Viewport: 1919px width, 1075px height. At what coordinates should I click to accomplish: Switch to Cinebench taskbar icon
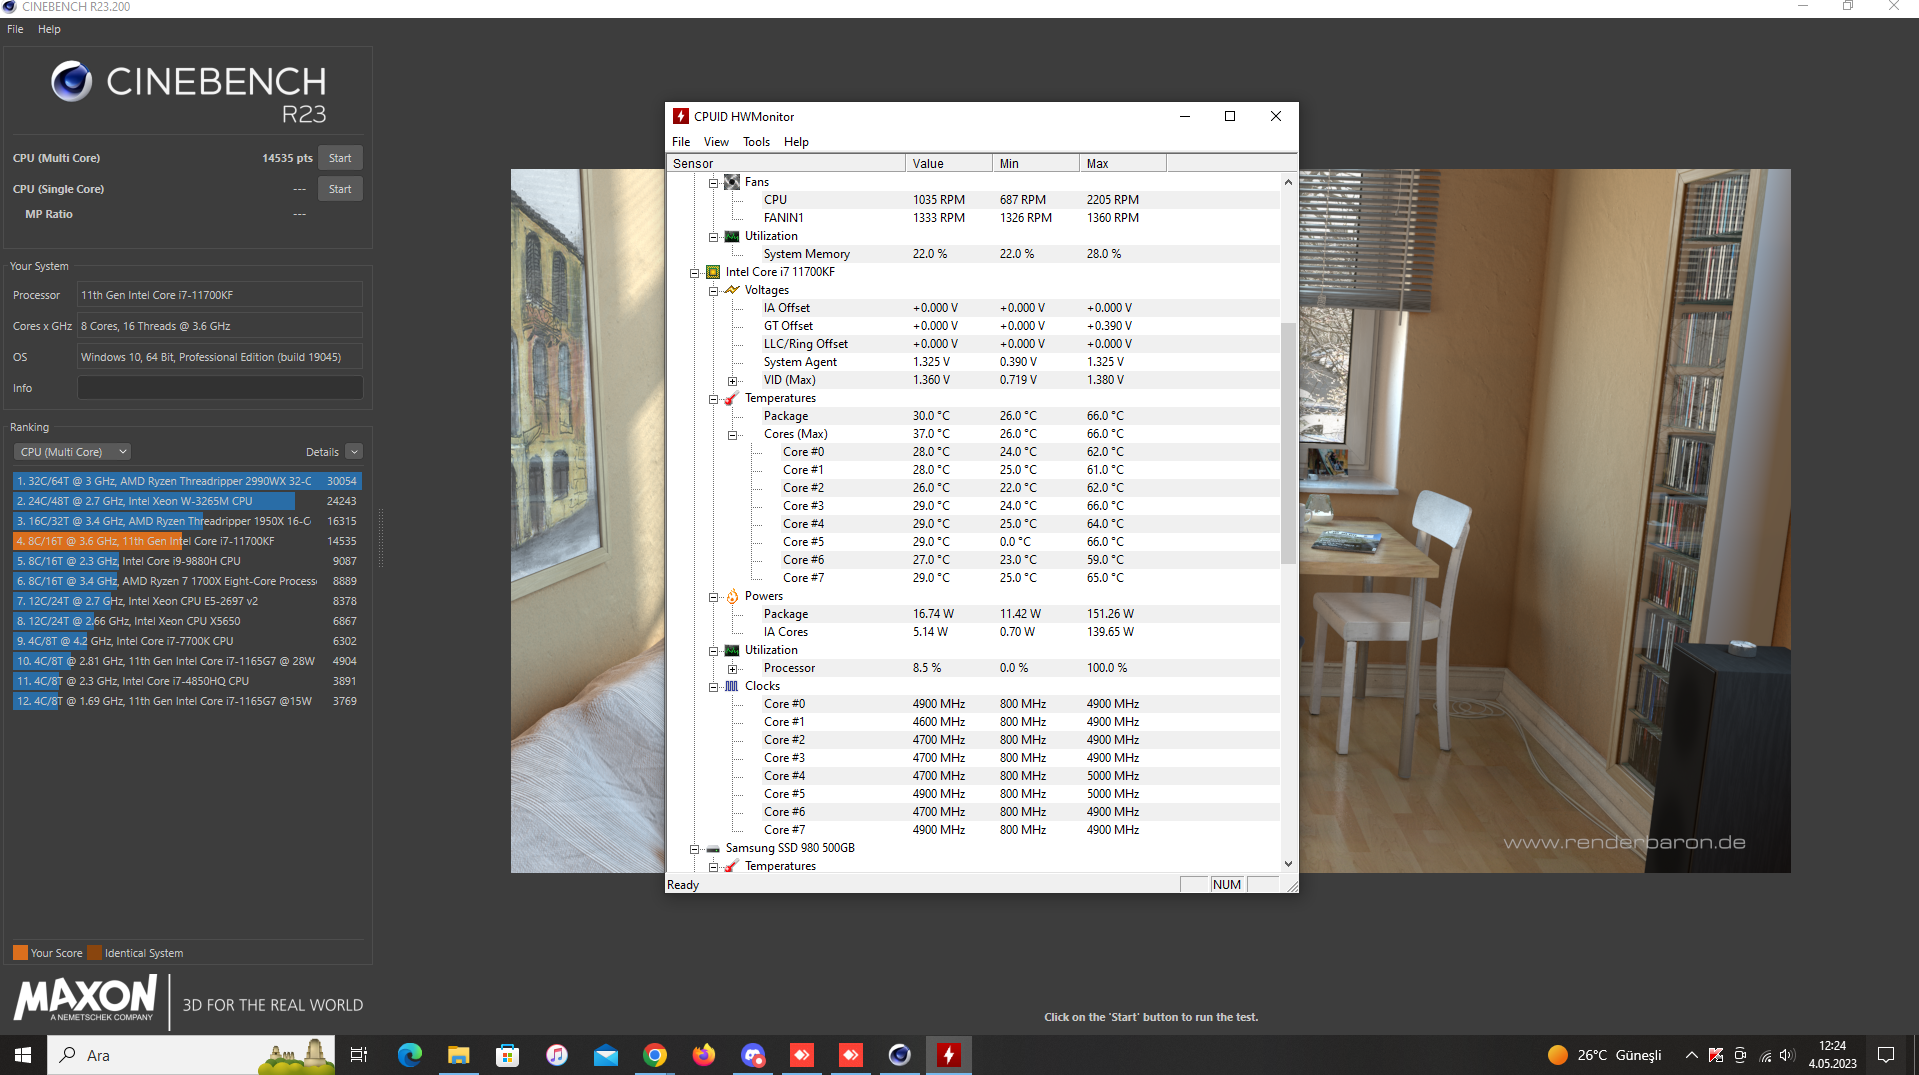coord(899,1055)
